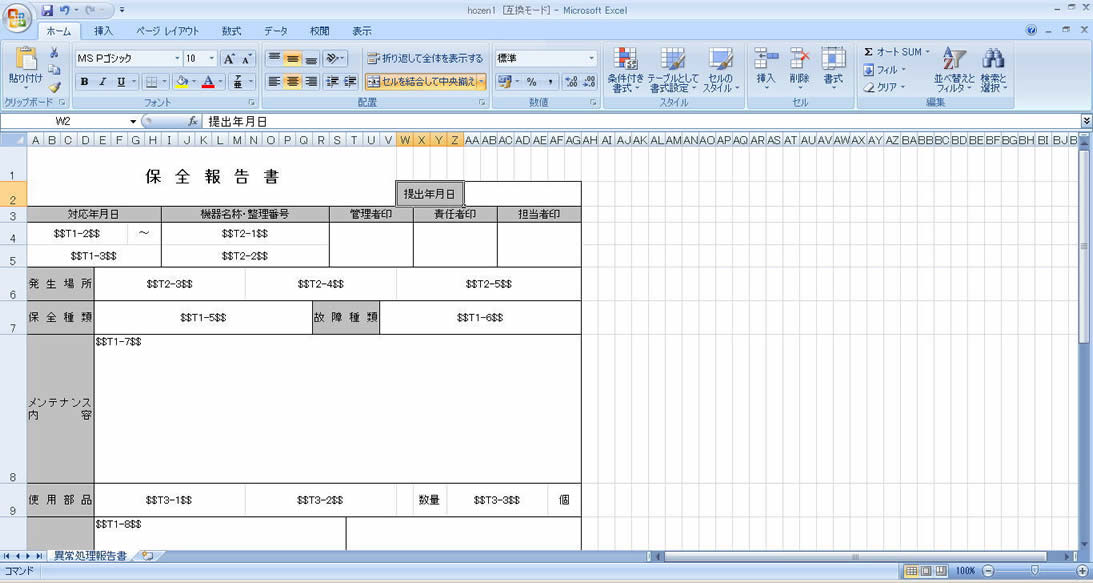The width and height of the screenshot is (1093, 583).
Task: Click in the formula bar text field
Action: (x=640, y=121)
